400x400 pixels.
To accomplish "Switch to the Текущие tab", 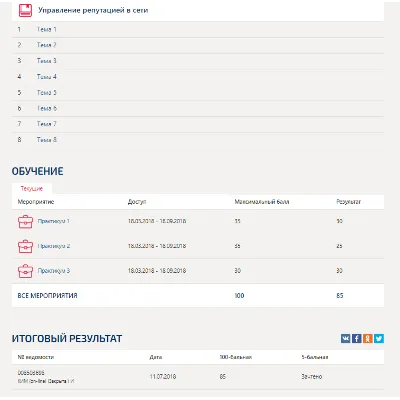I will tap(32, 189).
